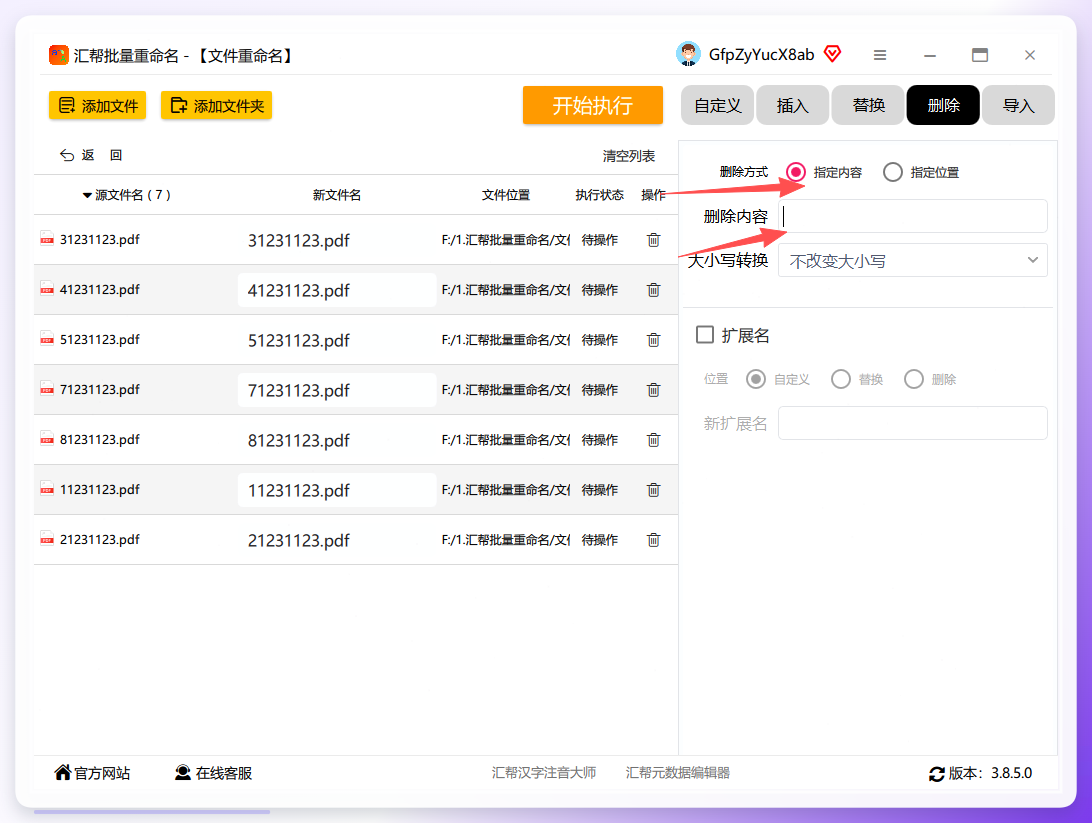1092x823 pixels.
Task: Click username GfpZyYucX8ab
Action: 761,54
